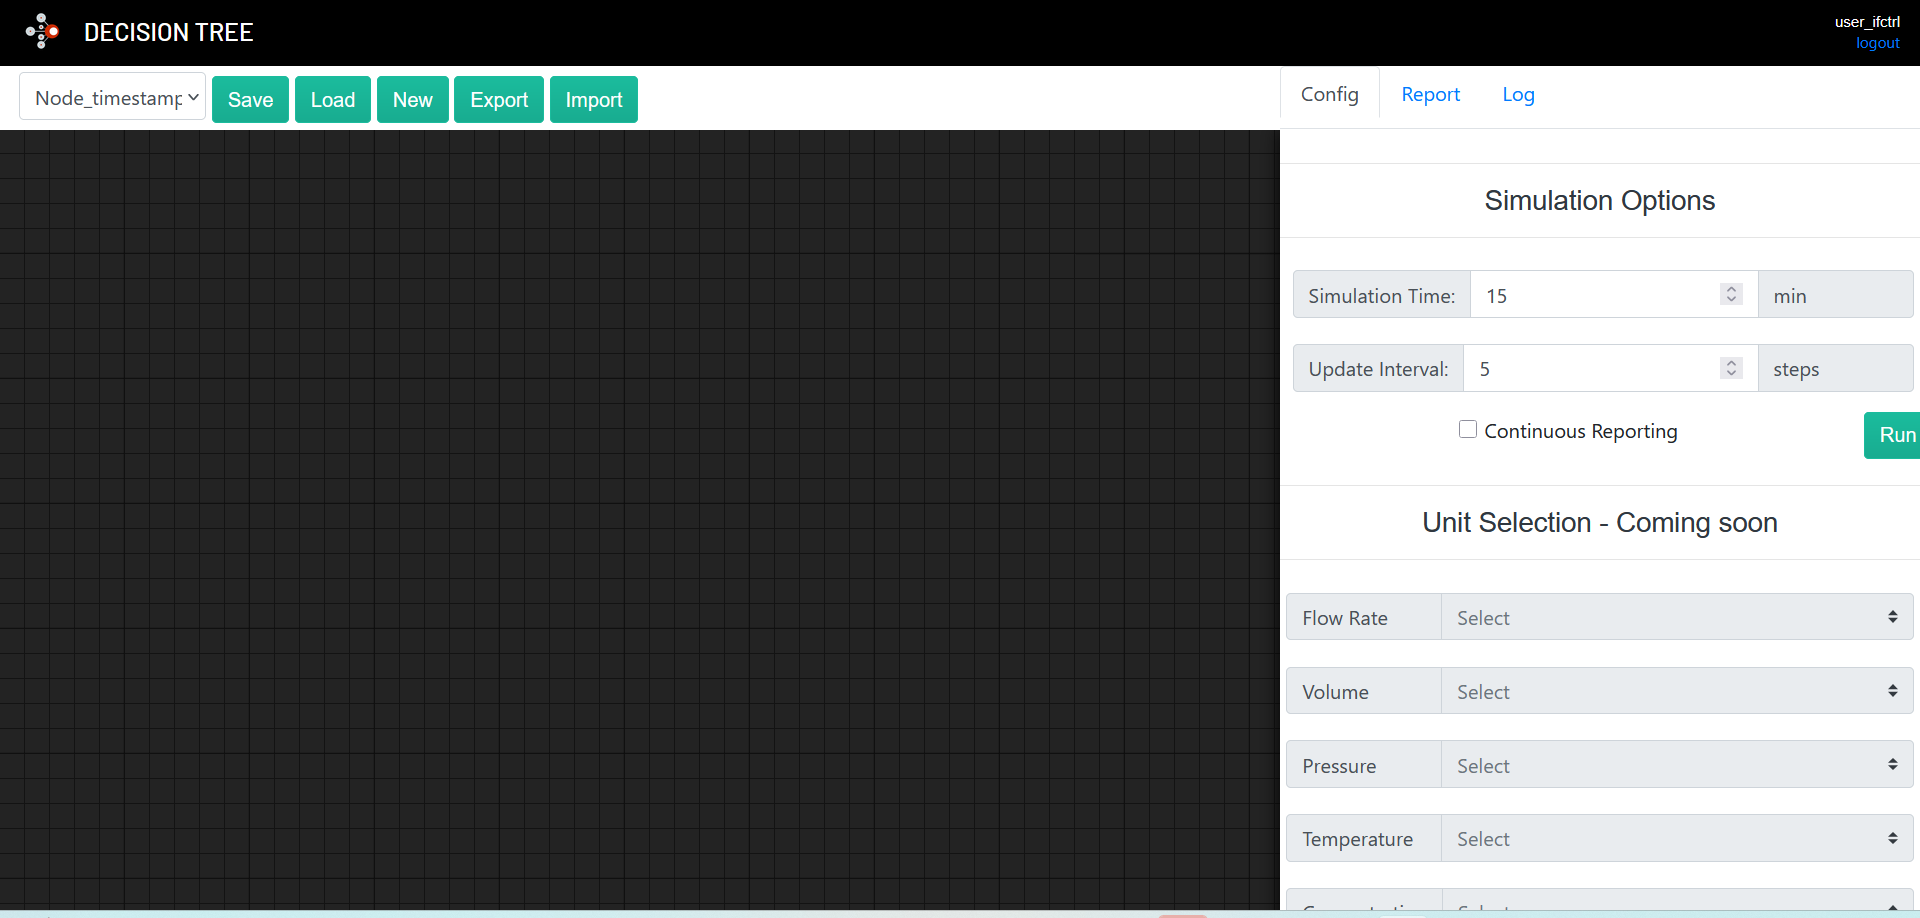1920x918 pixels.
Task: Open the Temperature unit dropdown
Action: click(x=1677, y=839)
